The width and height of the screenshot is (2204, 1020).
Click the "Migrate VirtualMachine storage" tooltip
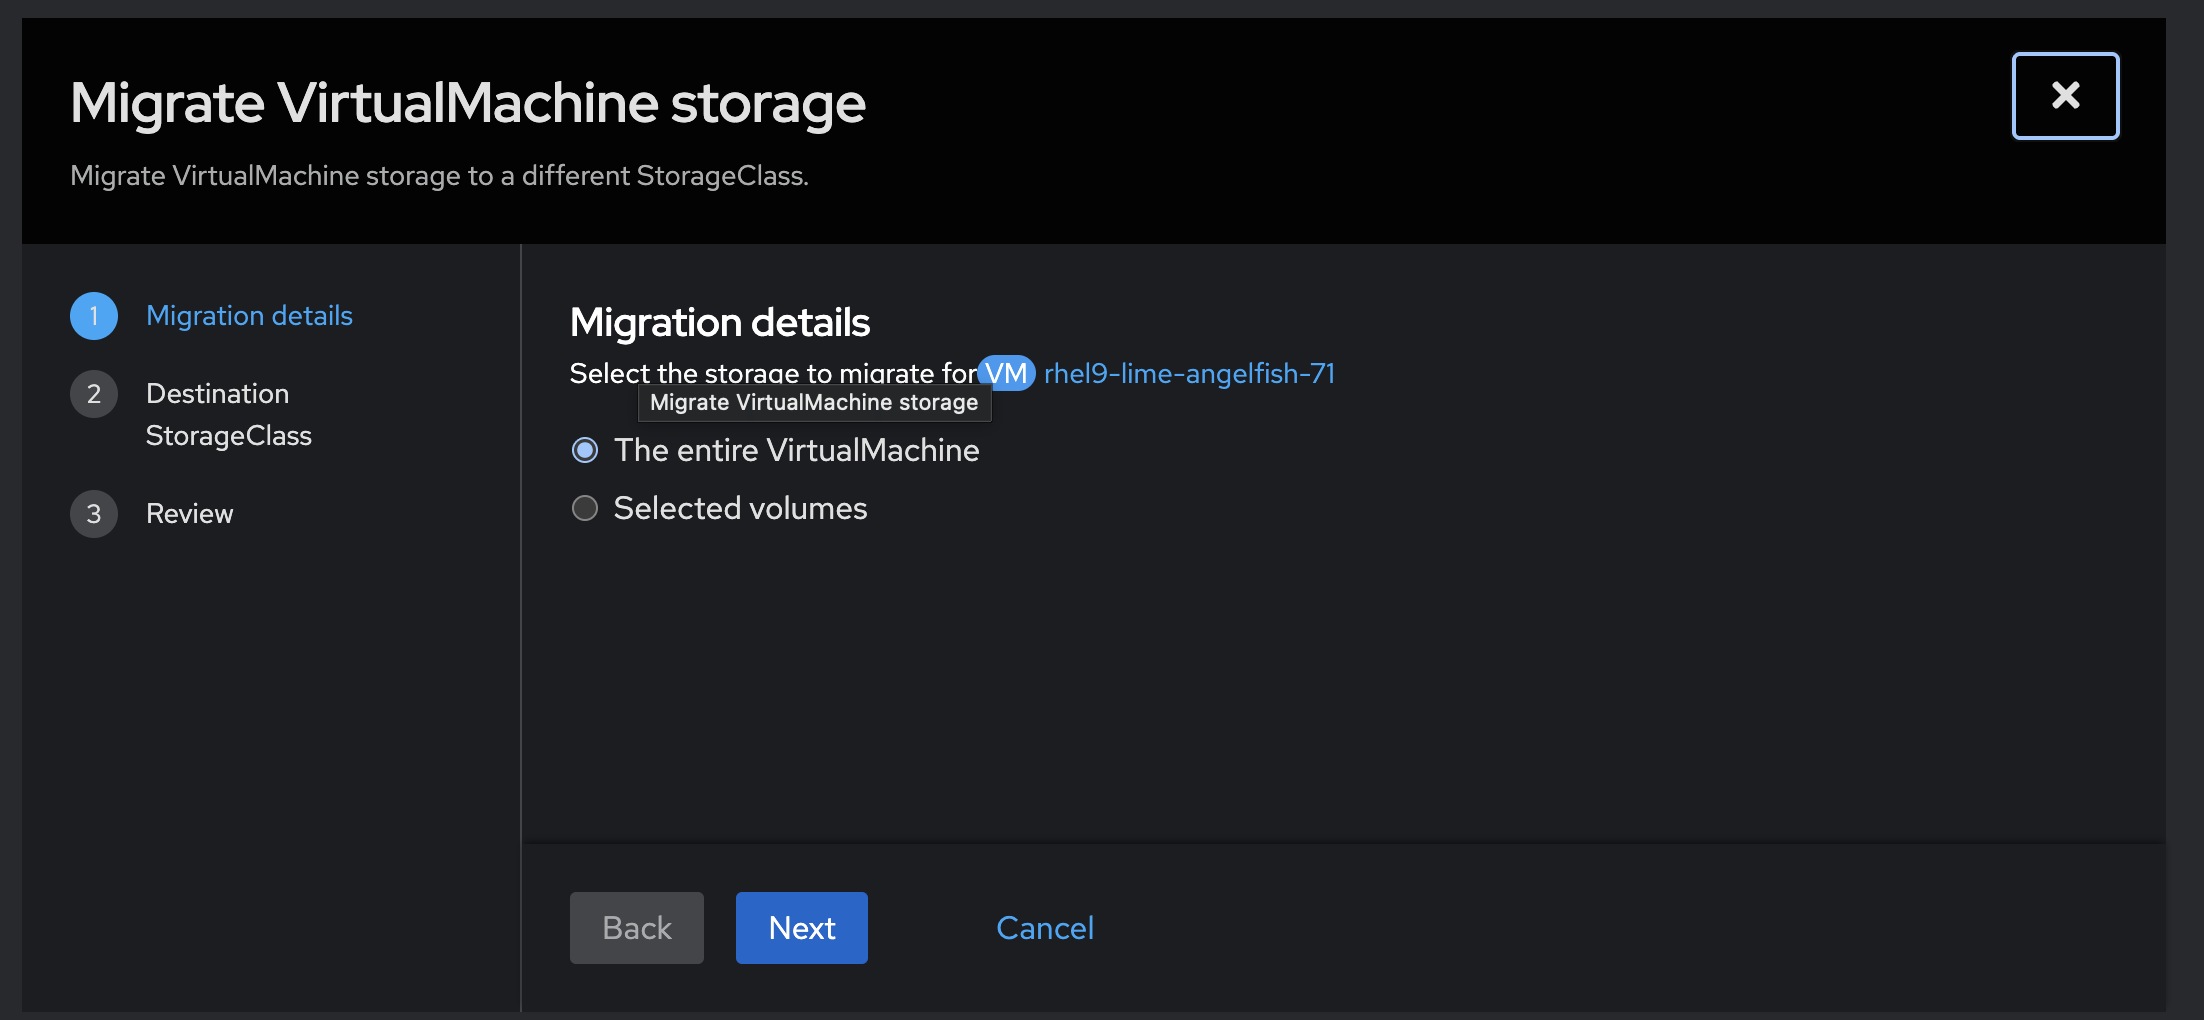pos(814,403)
